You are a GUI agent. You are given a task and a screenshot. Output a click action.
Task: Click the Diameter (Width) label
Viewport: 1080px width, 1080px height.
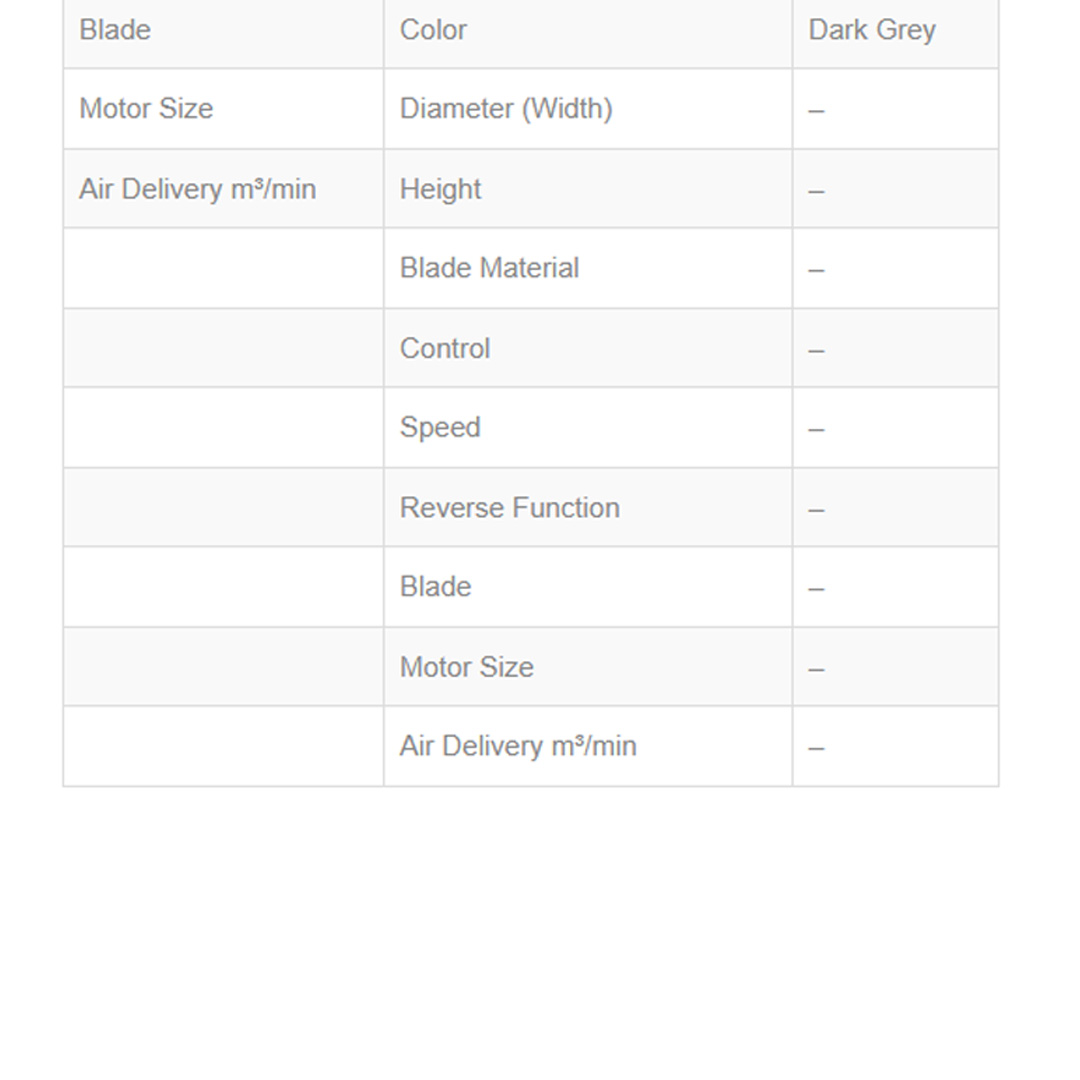tap(506, 108)
